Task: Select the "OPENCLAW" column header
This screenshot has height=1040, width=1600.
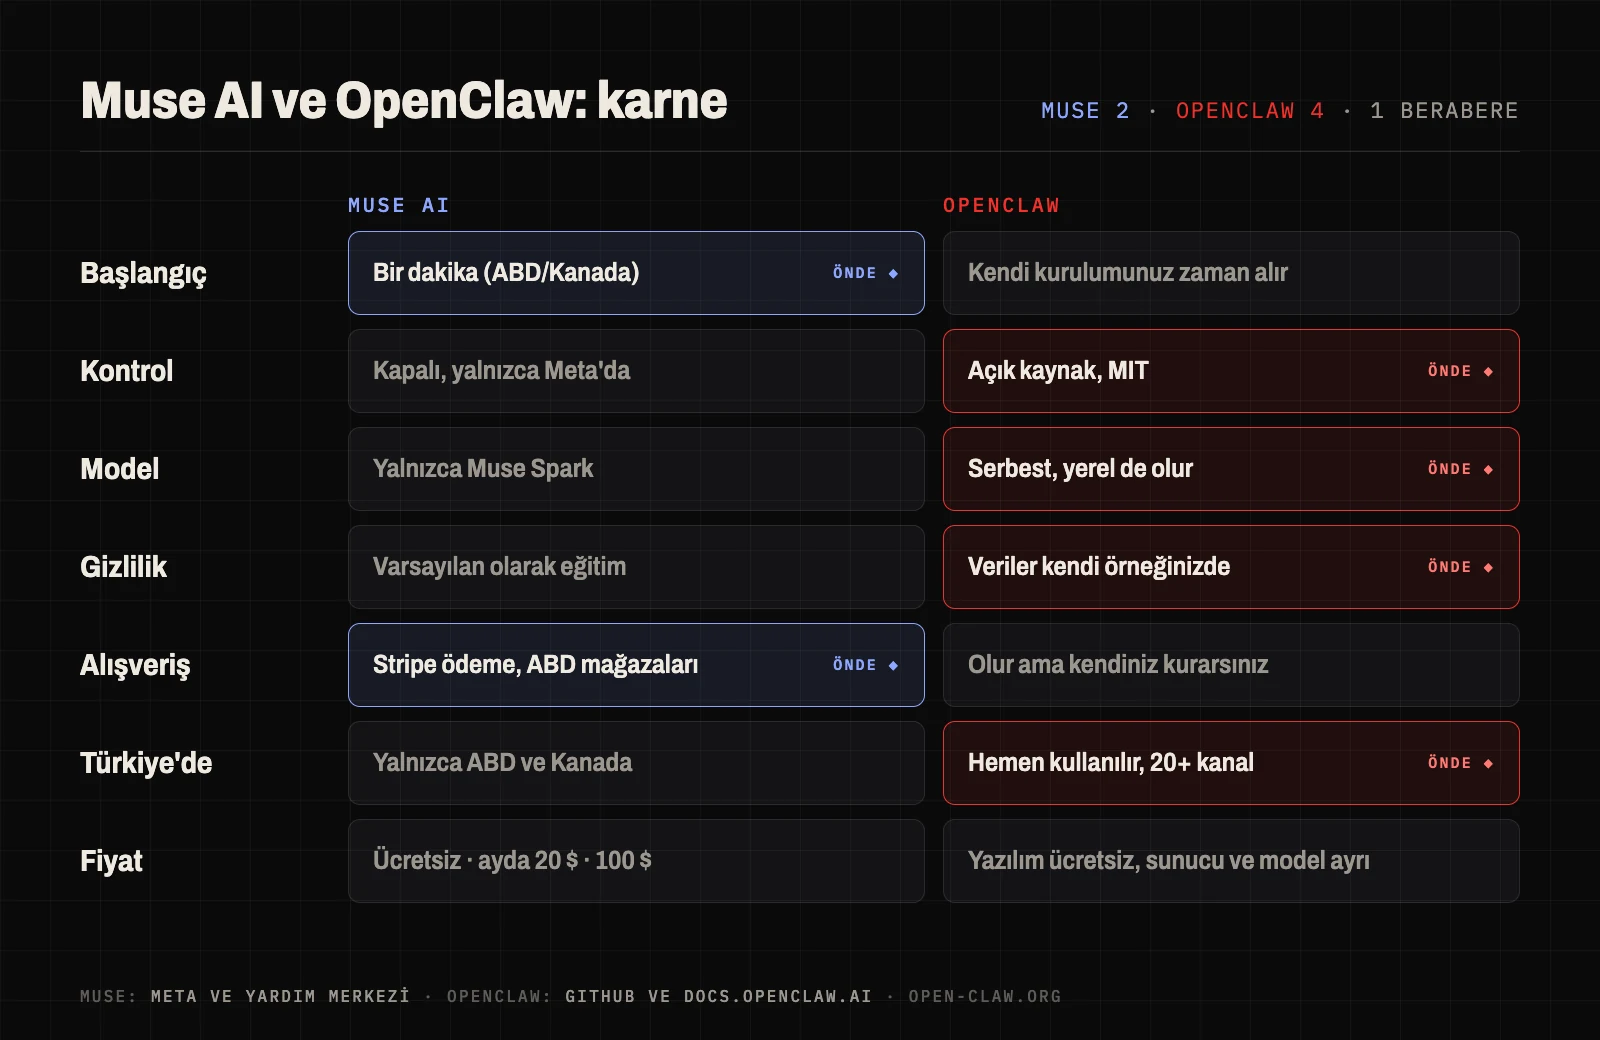Action: coord(1001,205)
